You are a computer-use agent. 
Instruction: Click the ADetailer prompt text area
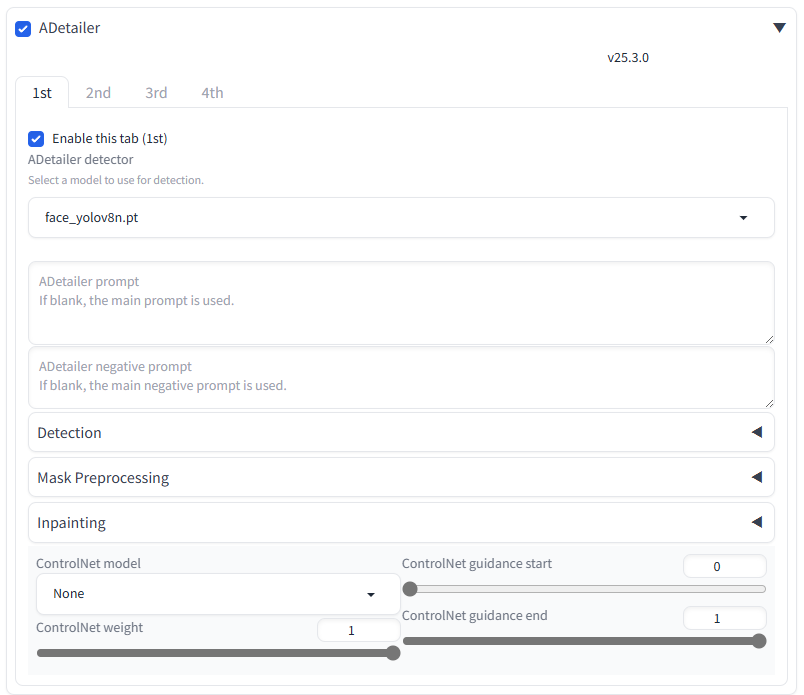[x=401, y=303]
